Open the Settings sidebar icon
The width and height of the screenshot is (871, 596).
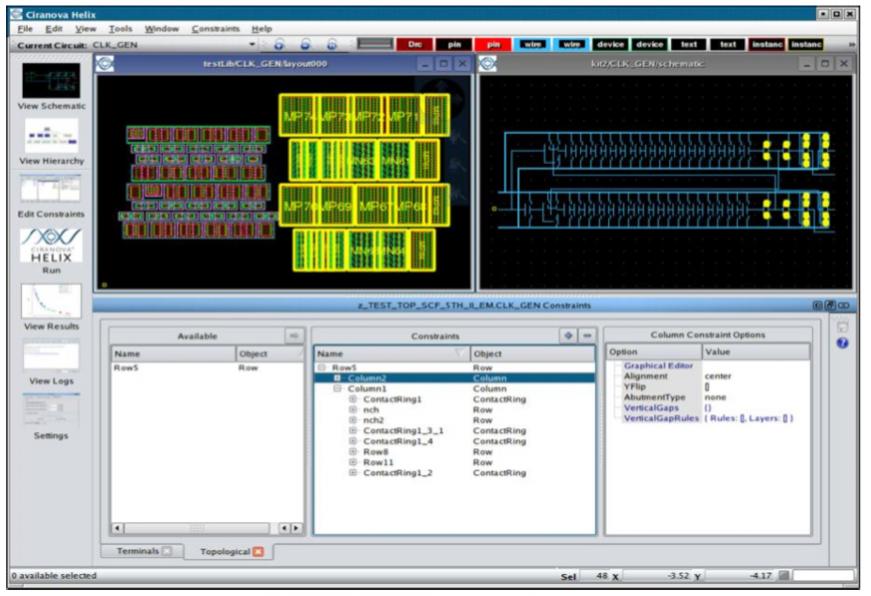coord(51,411)
